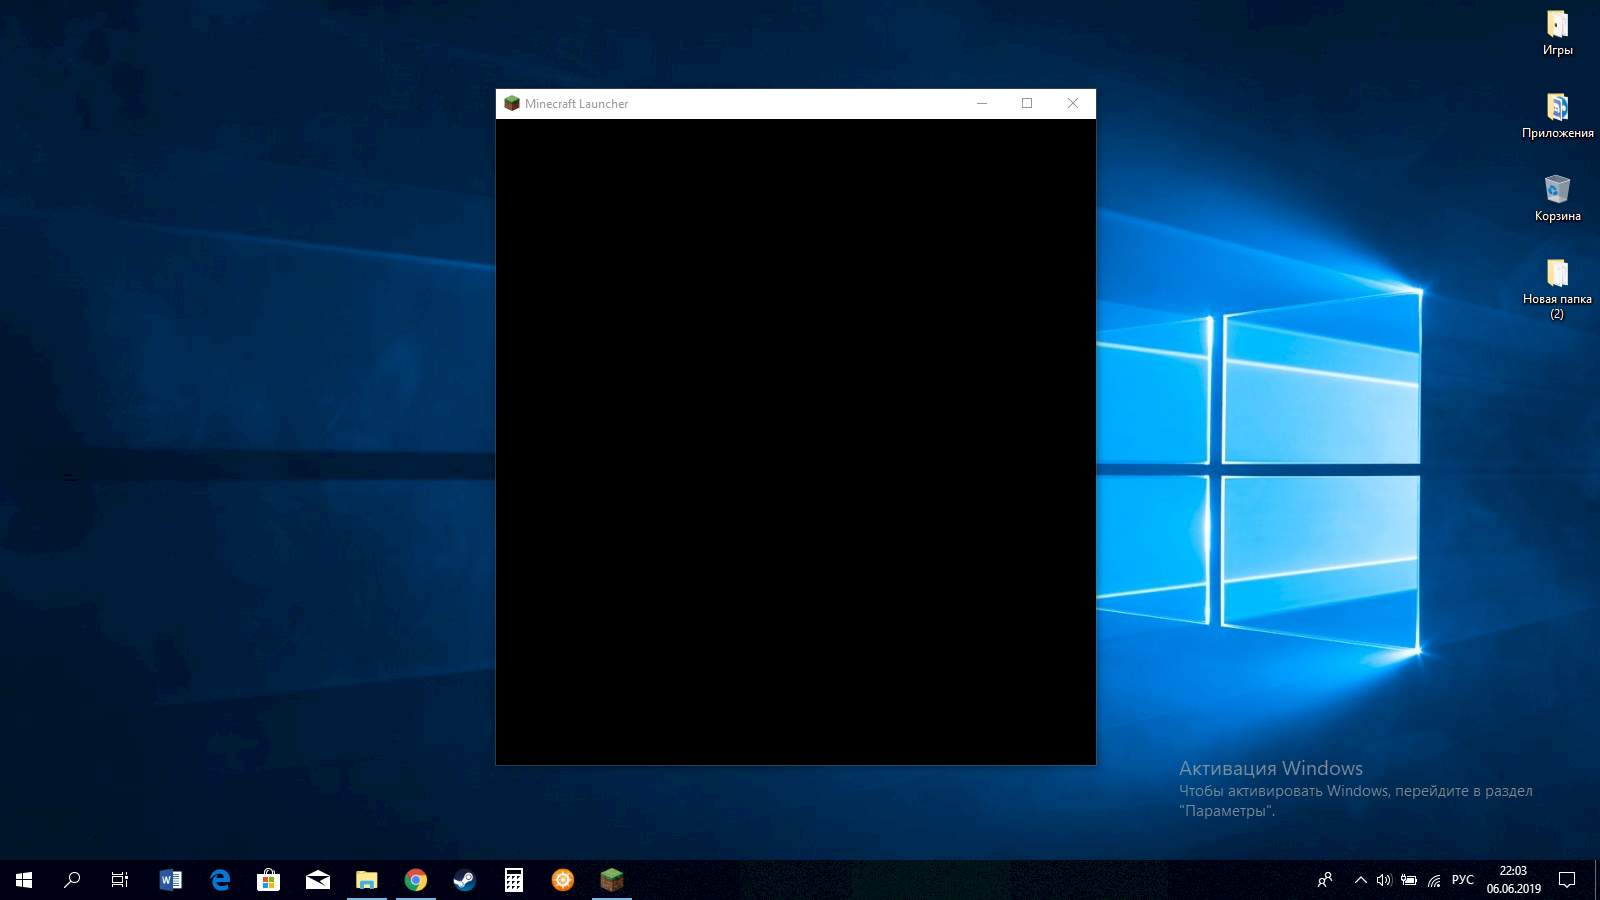
Task: Open the Mail app from taskbar
Action: [x=318, y=880]
